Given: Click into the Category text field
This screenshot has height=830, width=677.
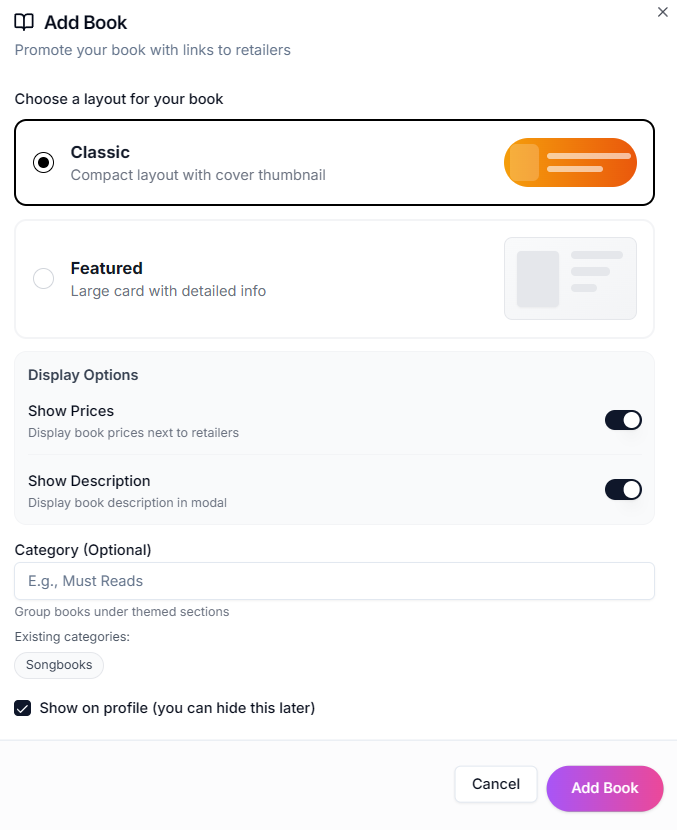Looking at the screenshot, I should (x=334, y=581).
